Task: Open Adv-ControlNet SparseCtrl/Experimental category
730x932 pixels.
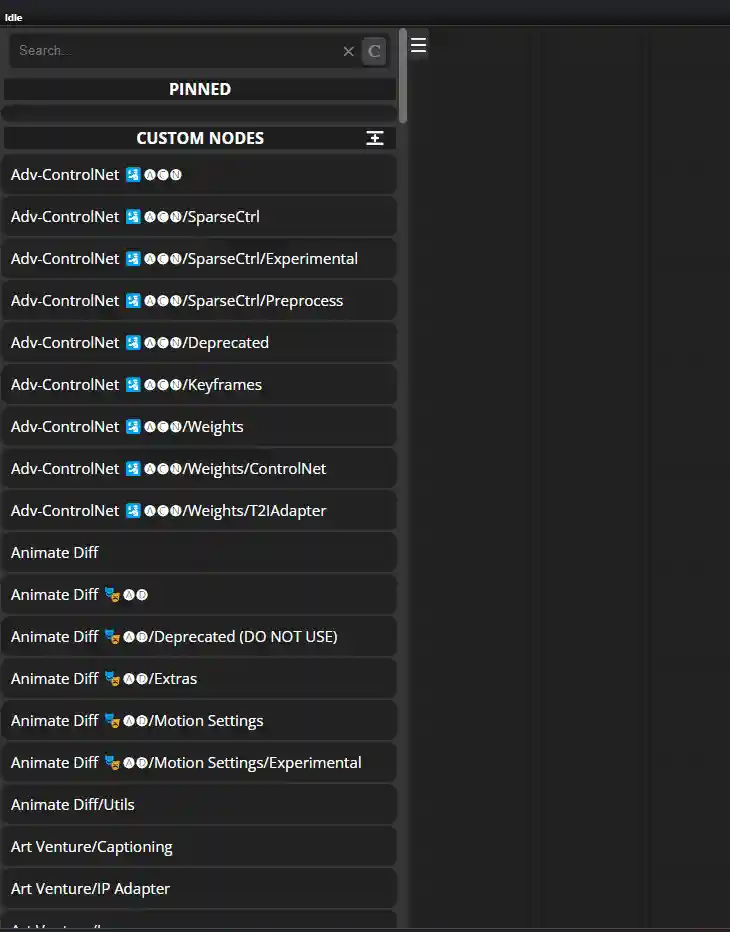Action: click(199, 259)
